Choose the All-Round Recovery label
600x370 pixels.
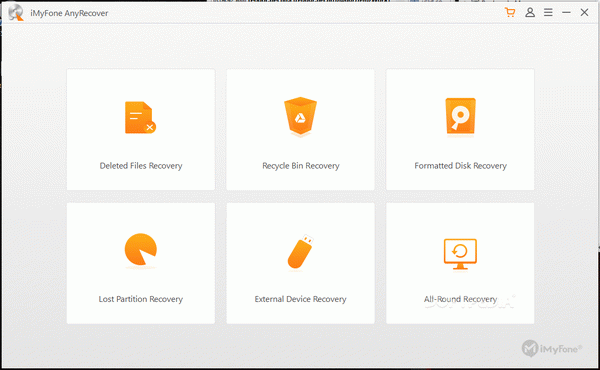pyautogui.click(x=460, y=299)
